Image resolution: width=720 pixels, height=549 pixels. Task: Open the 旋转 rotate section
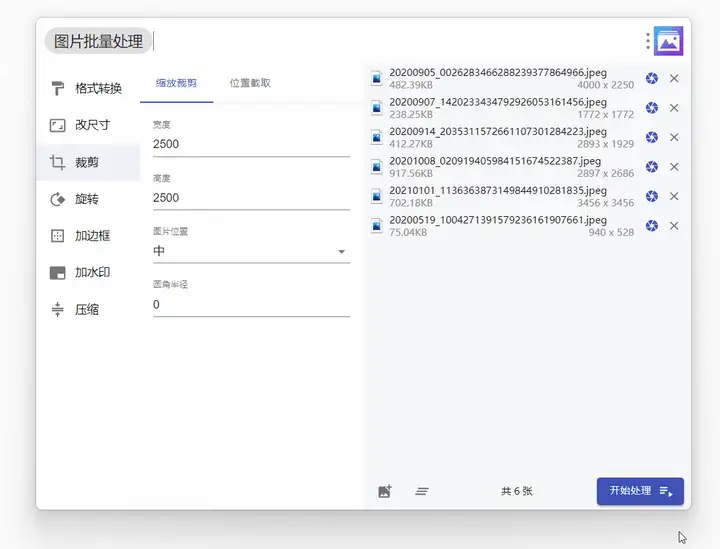coord(88,199)
